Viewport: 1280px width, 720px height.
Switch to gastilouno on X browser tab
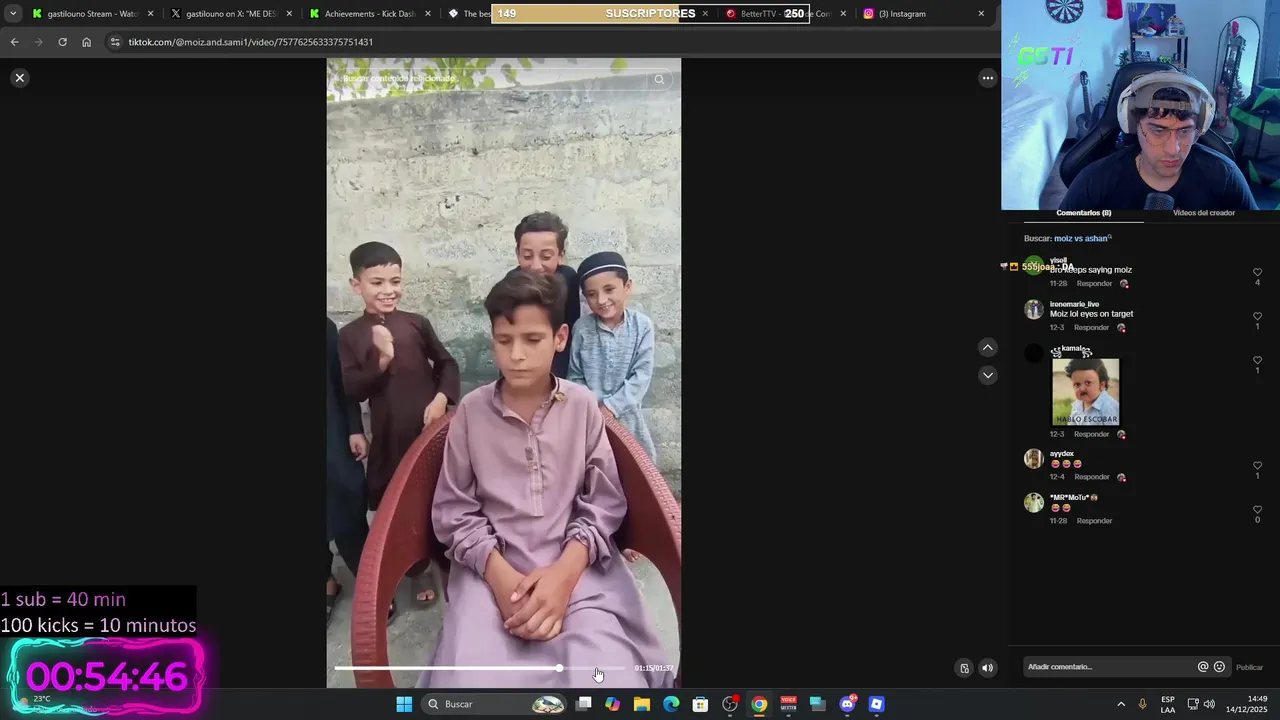tap(230, 14)
